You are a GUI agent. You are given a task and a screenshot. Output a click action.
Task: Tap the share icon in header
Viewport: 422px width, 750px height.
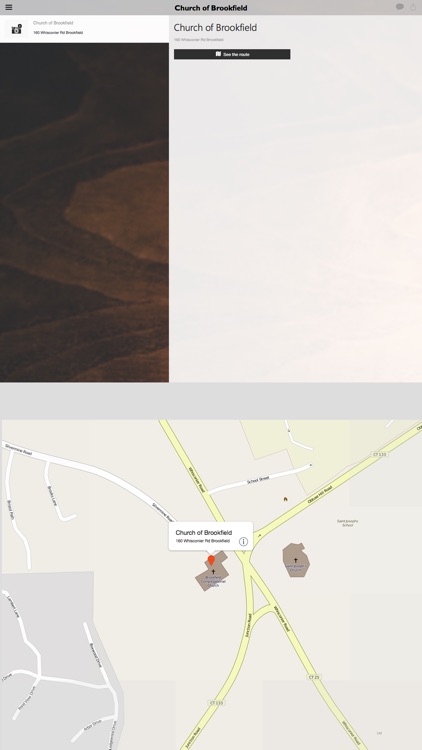coord(414,7)
